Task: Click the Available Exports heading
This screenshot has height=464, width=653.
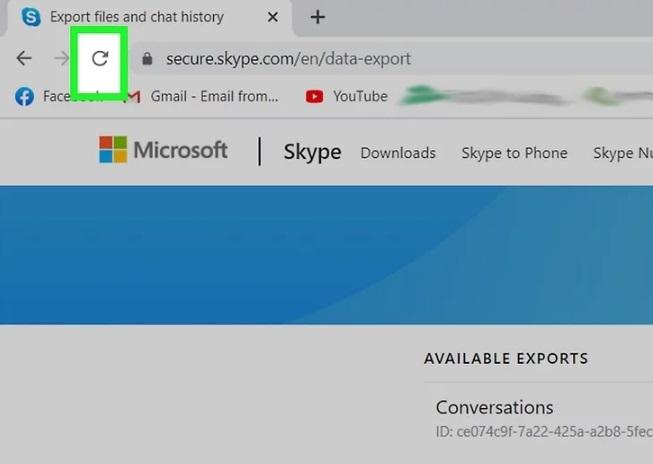Action: coord(506,359)
